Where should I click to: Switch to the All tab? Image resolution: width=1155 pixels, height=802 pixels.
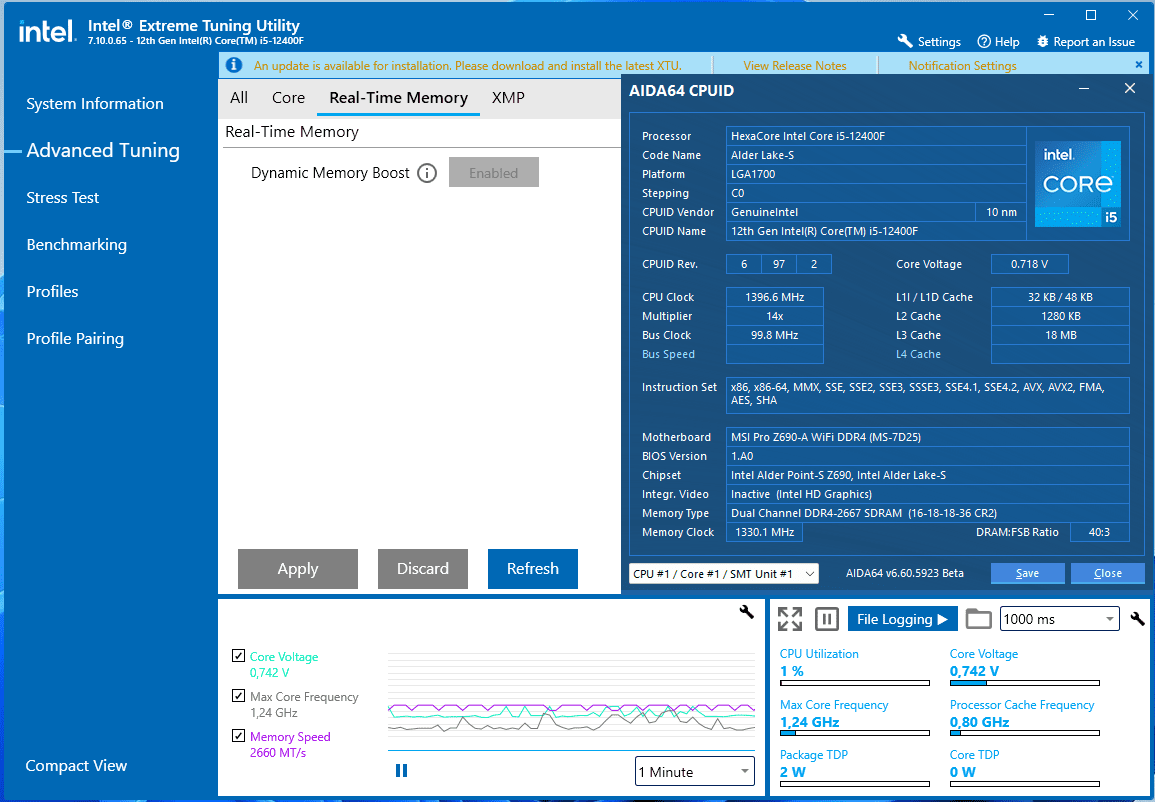pyautogui.click(x=239, y=98)
